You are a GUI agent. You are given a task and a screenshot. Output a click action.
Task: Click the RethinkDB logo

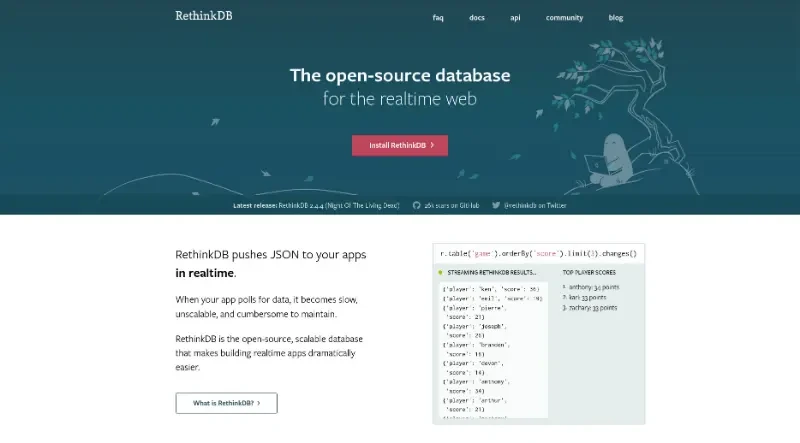(x=204, y=16)
